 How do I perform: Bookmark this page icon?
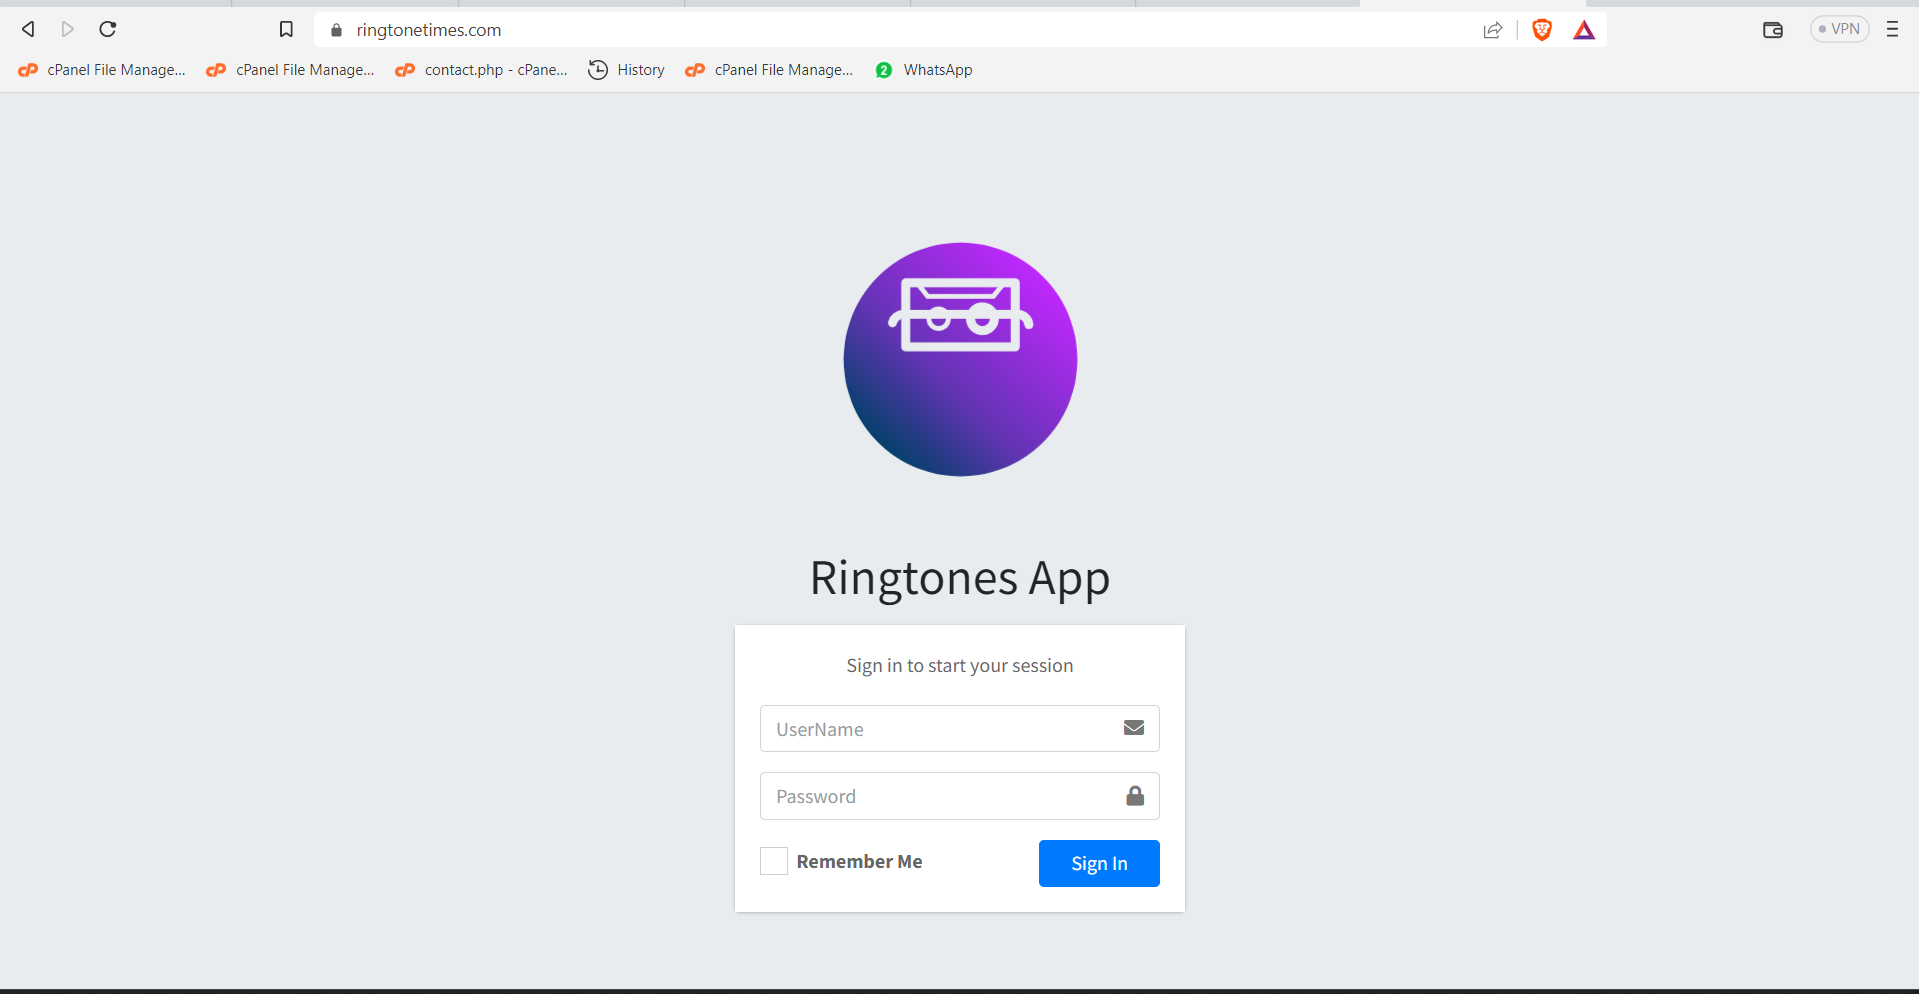[x=286, y=30]
